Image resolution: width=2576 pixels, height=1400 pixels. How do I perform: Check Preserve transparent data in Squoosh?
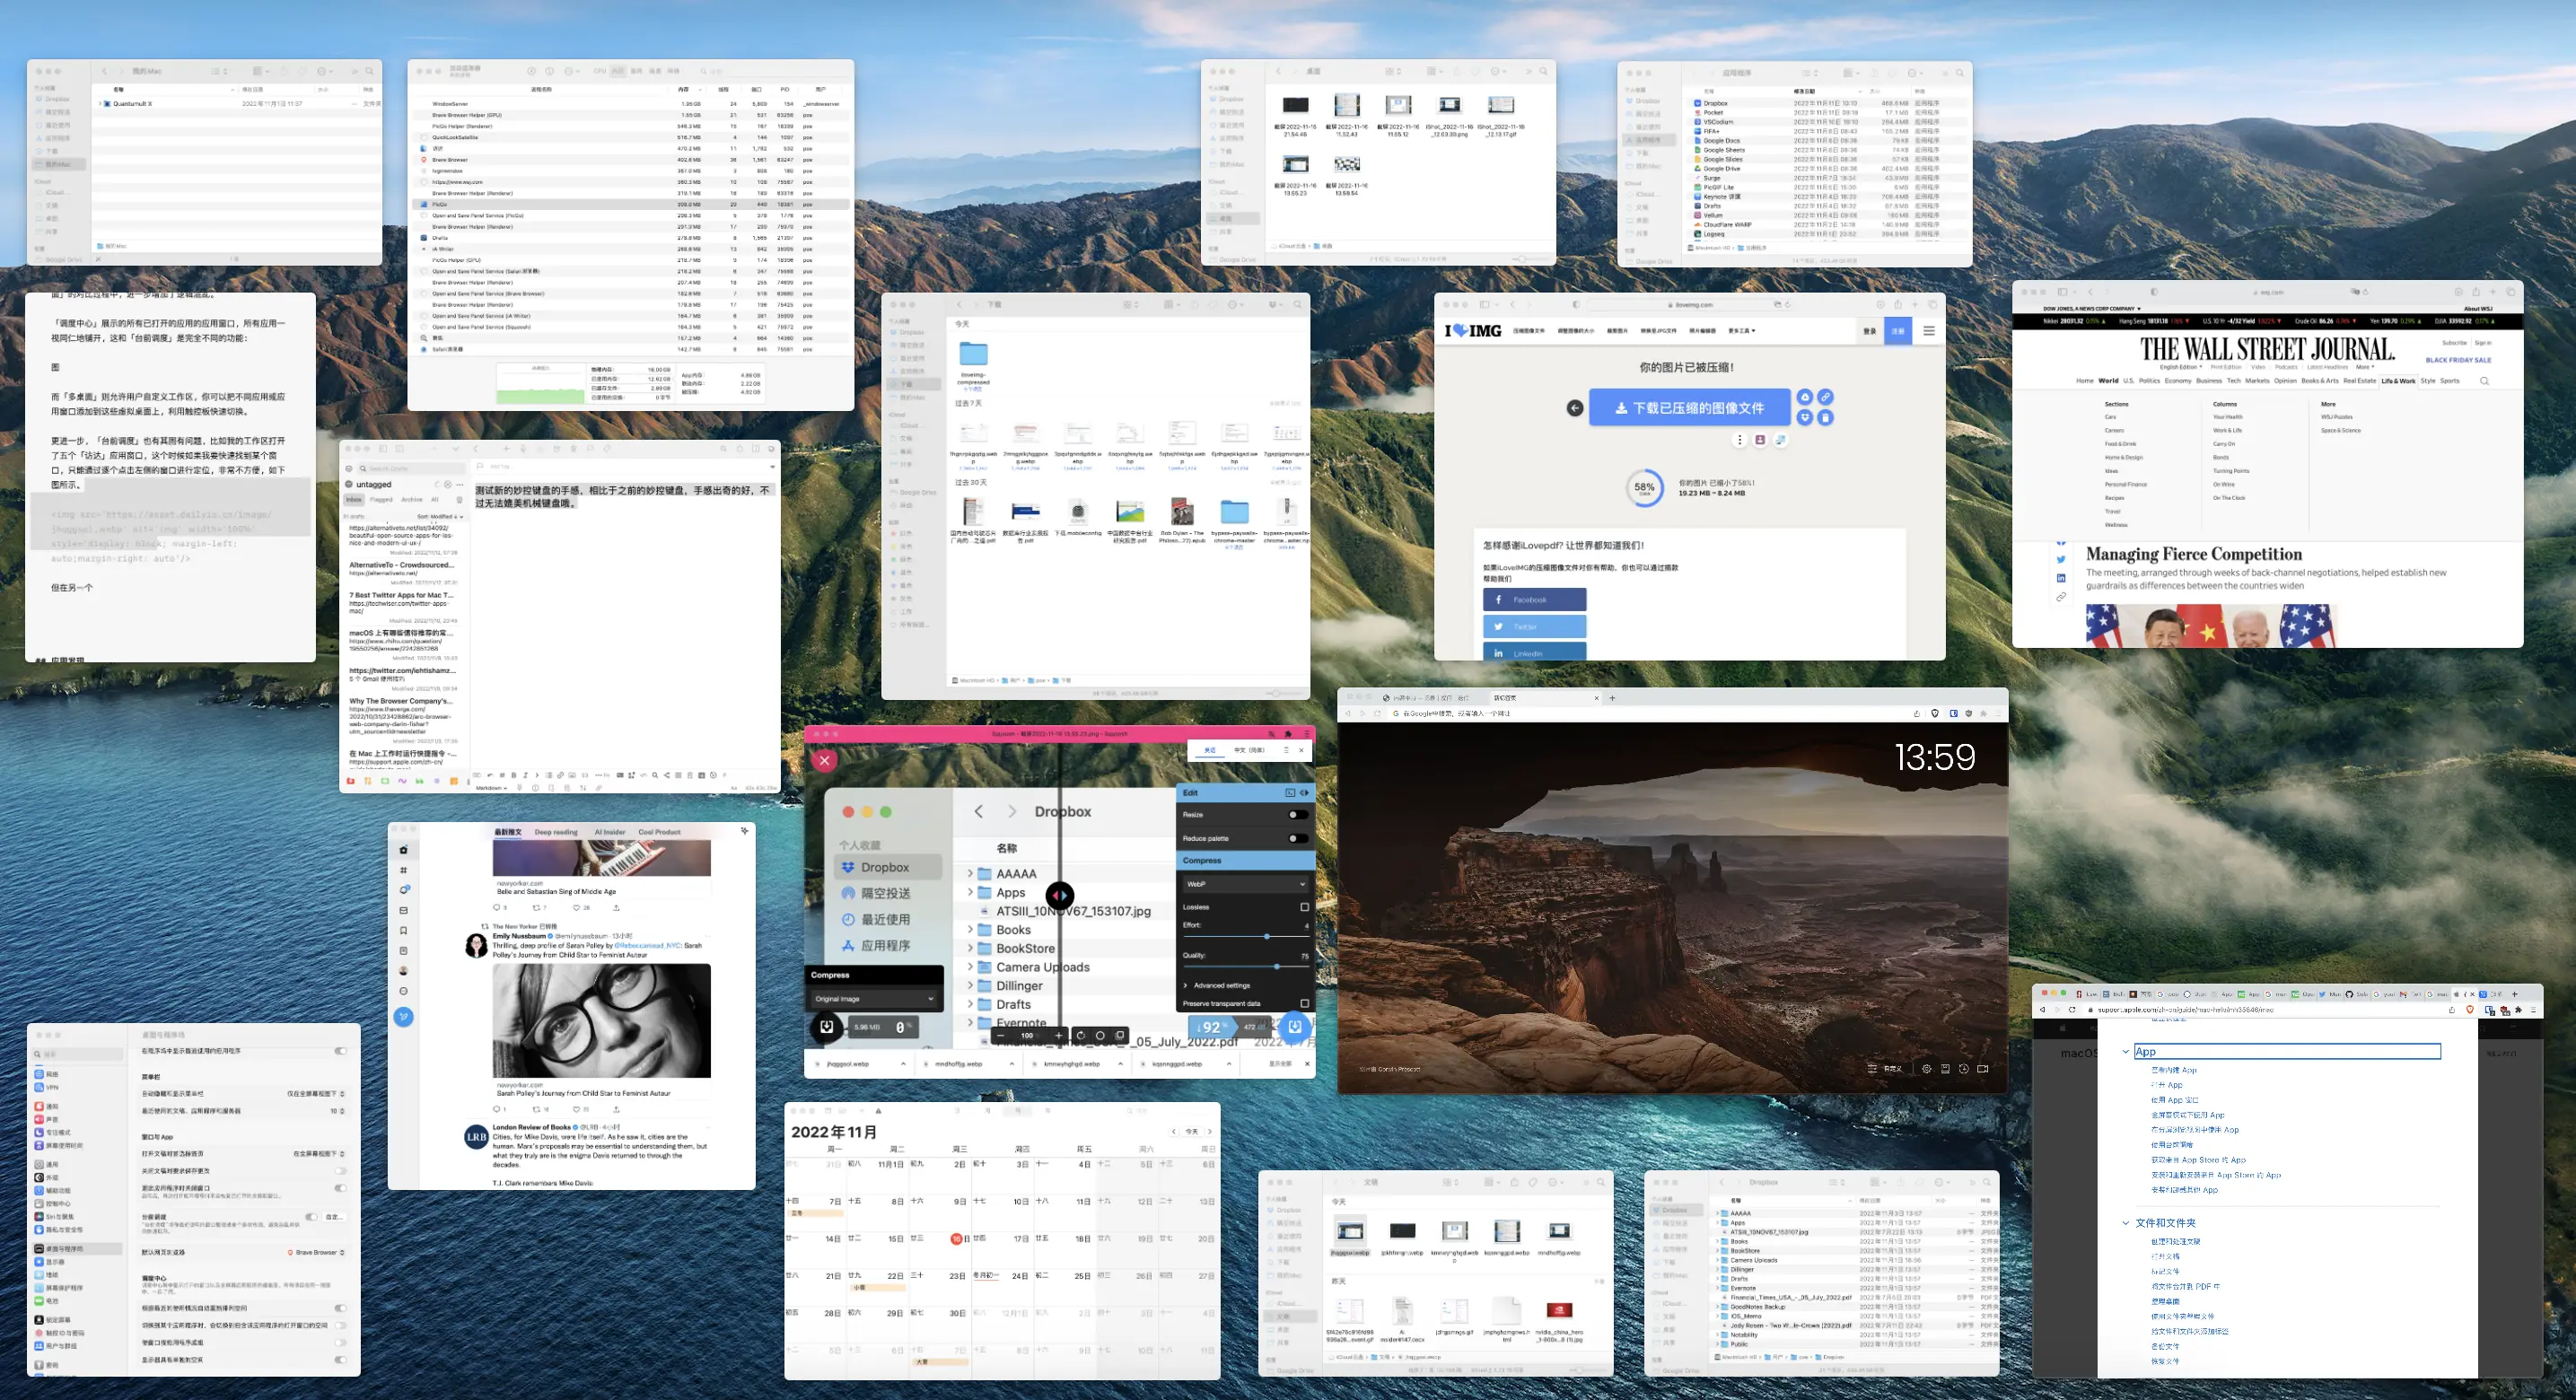(1304, 1004)
